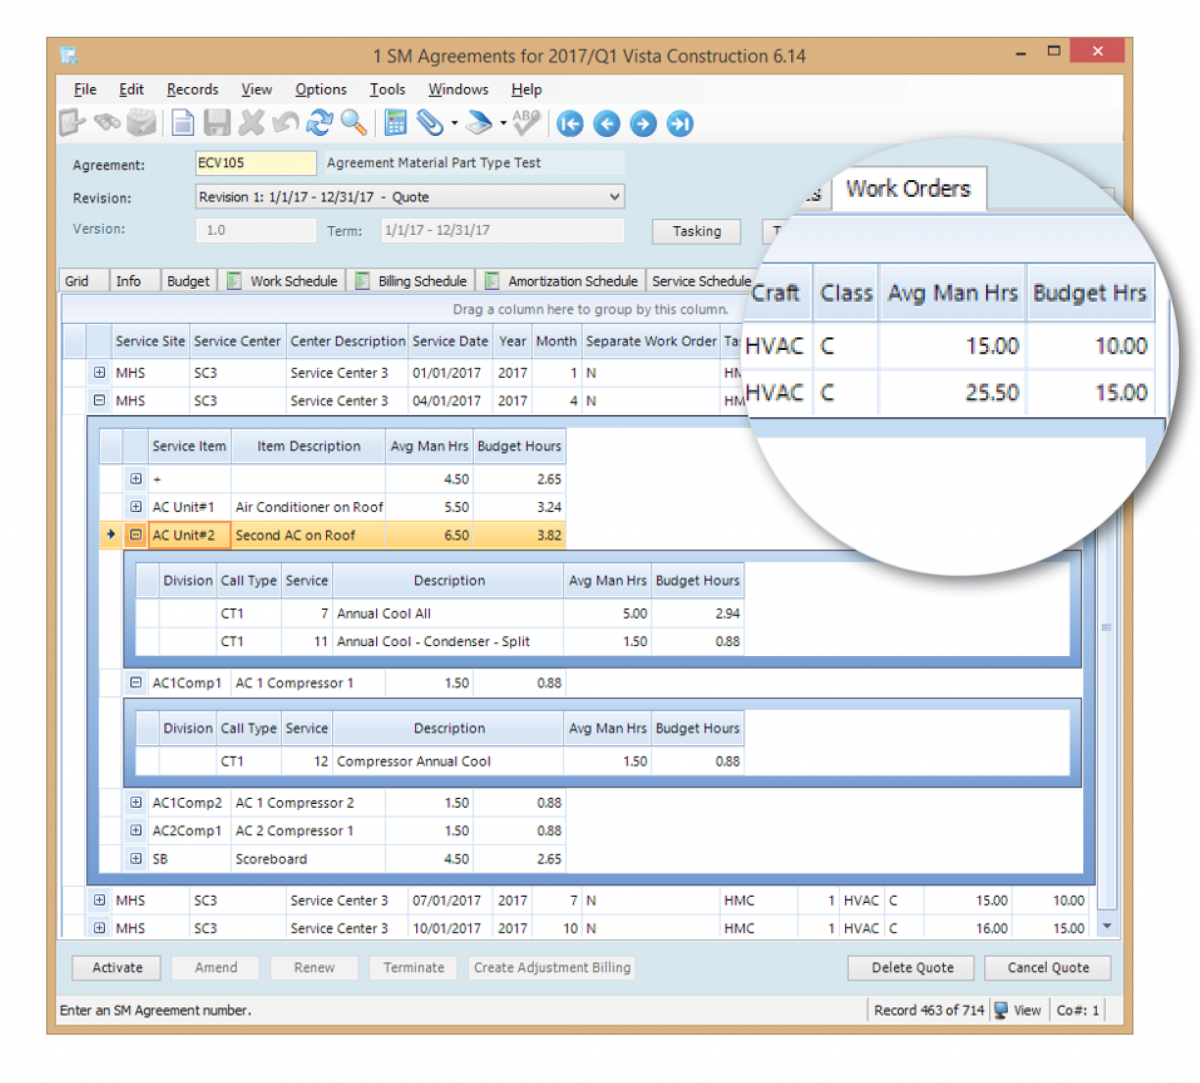Click the scanner icon in toolbar
The height and width of the screenshot is (1083, 1200).
click(x=480, y=123)
